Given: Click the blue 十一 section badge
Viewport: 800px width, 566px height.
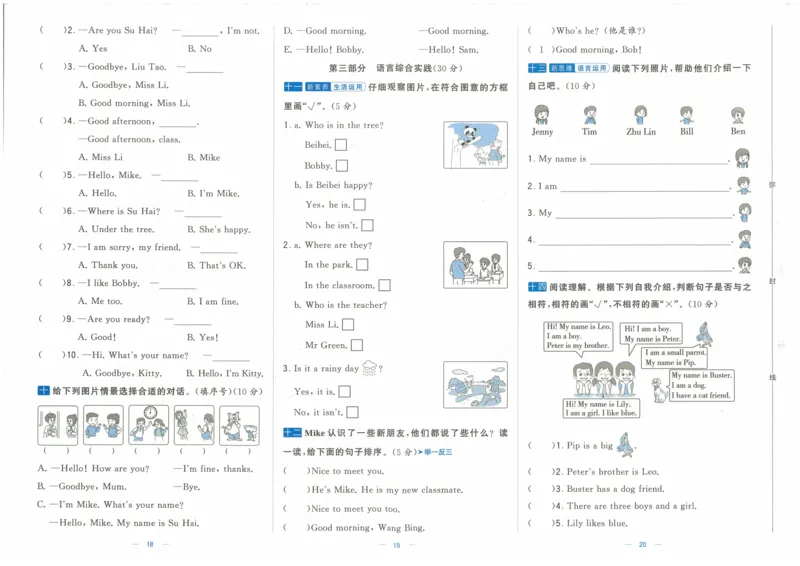Looking at the screenshot, I should click(x=293, y=87).
